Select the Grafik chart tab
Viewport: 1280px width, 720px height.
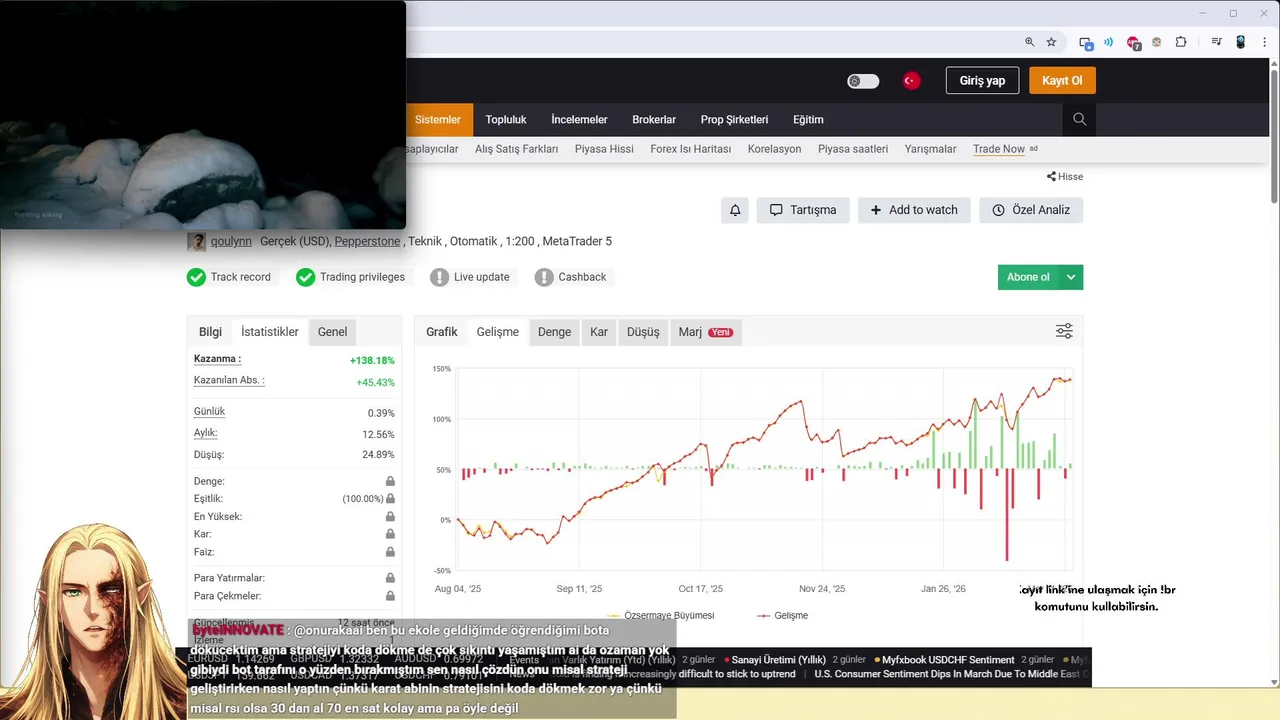click(x=442, y=332)
